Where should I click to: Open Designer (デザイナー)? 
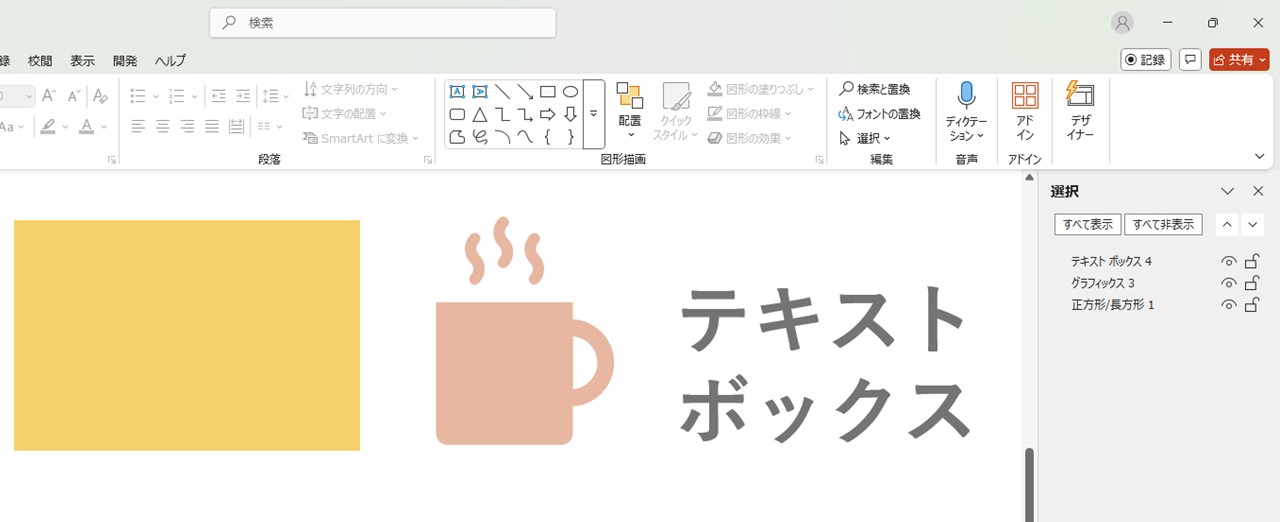pyautogui.click(x=1080, y=111)
